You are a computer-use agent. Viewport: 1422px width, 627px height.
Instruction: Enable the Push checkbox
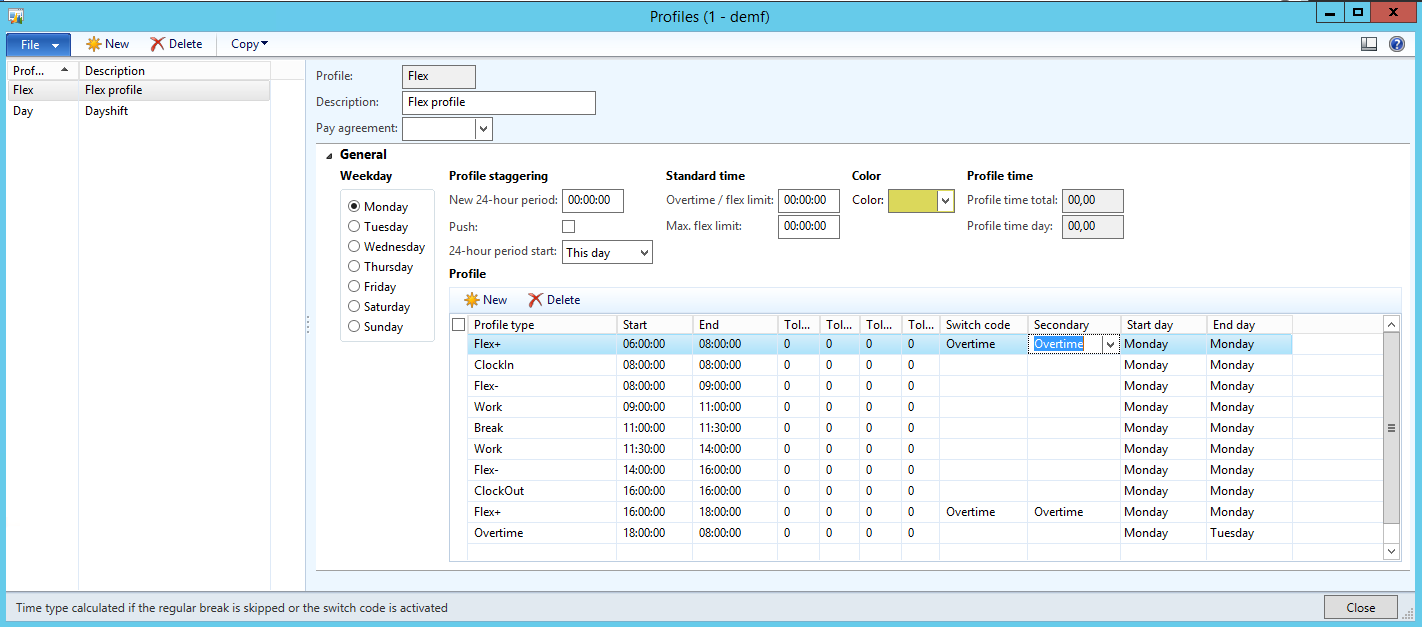coord(568,226)
